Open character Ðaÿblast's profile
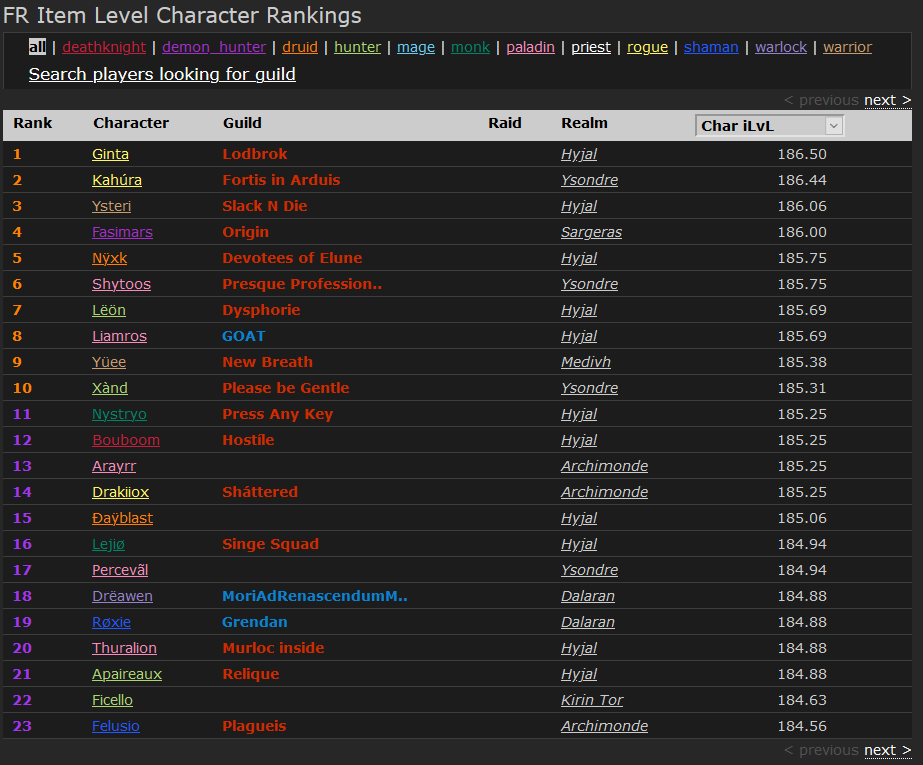923x765 pixels. click(x=122, y=518)
